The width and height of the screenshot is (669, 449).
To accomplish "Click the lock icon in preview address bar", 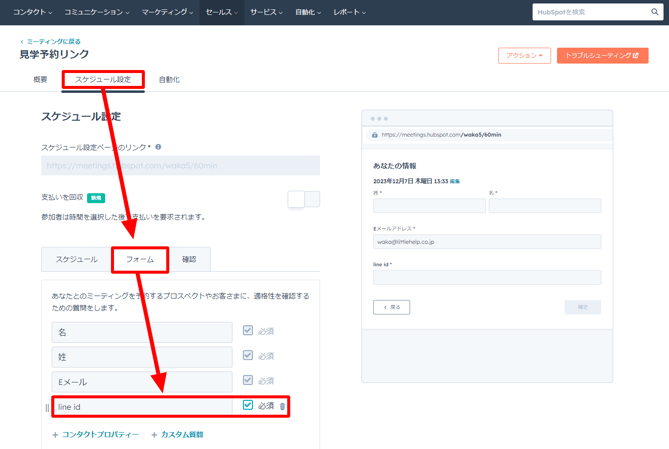I will 375,135.
